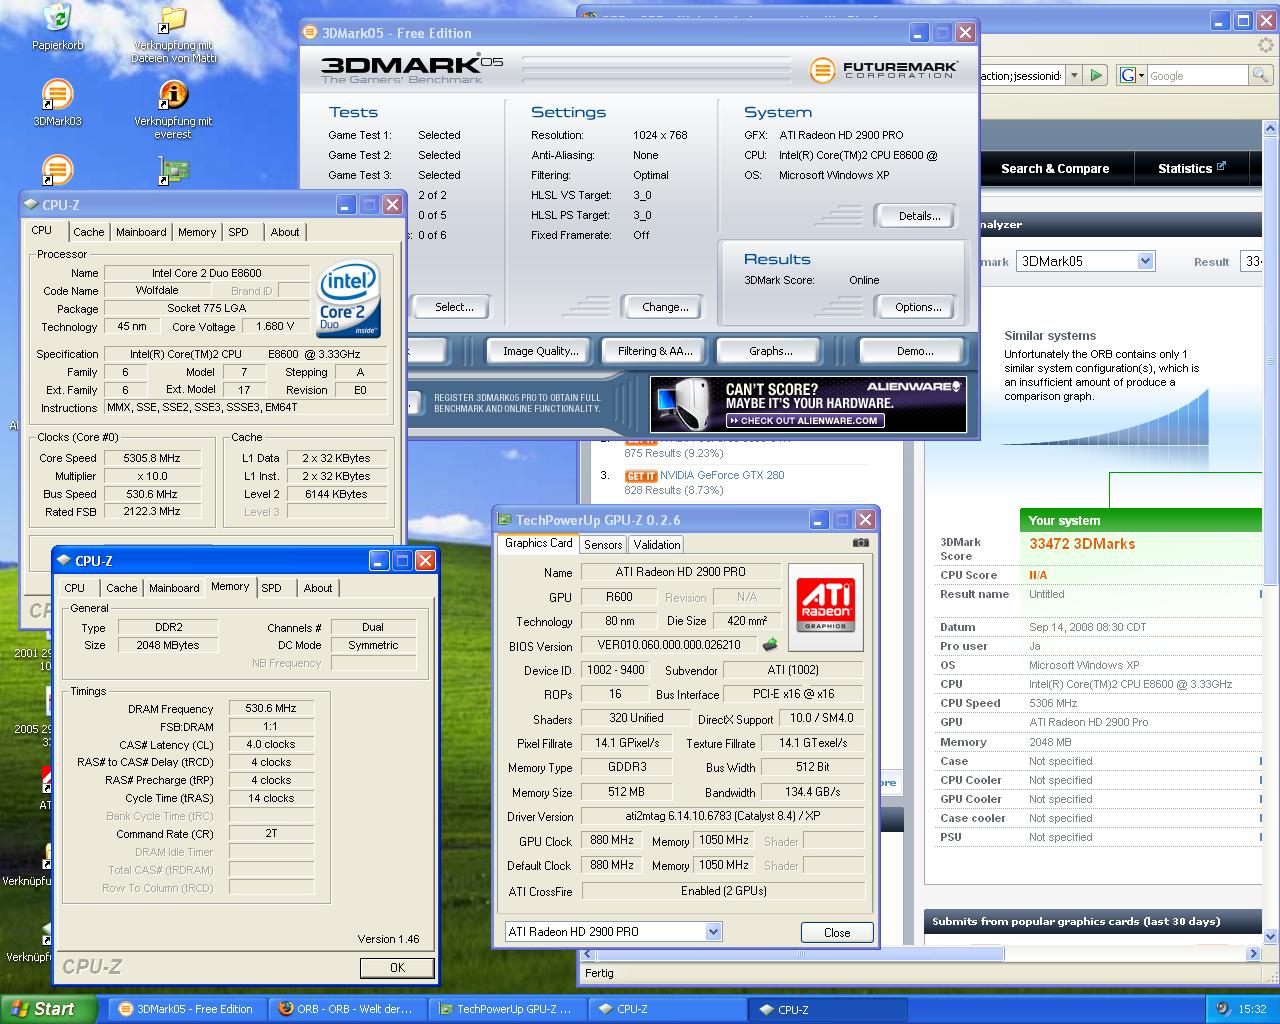Open the 3DMark05 benchmark dropdown in ORB
The image size is (1280, 1024).
tap(1146, 261)
